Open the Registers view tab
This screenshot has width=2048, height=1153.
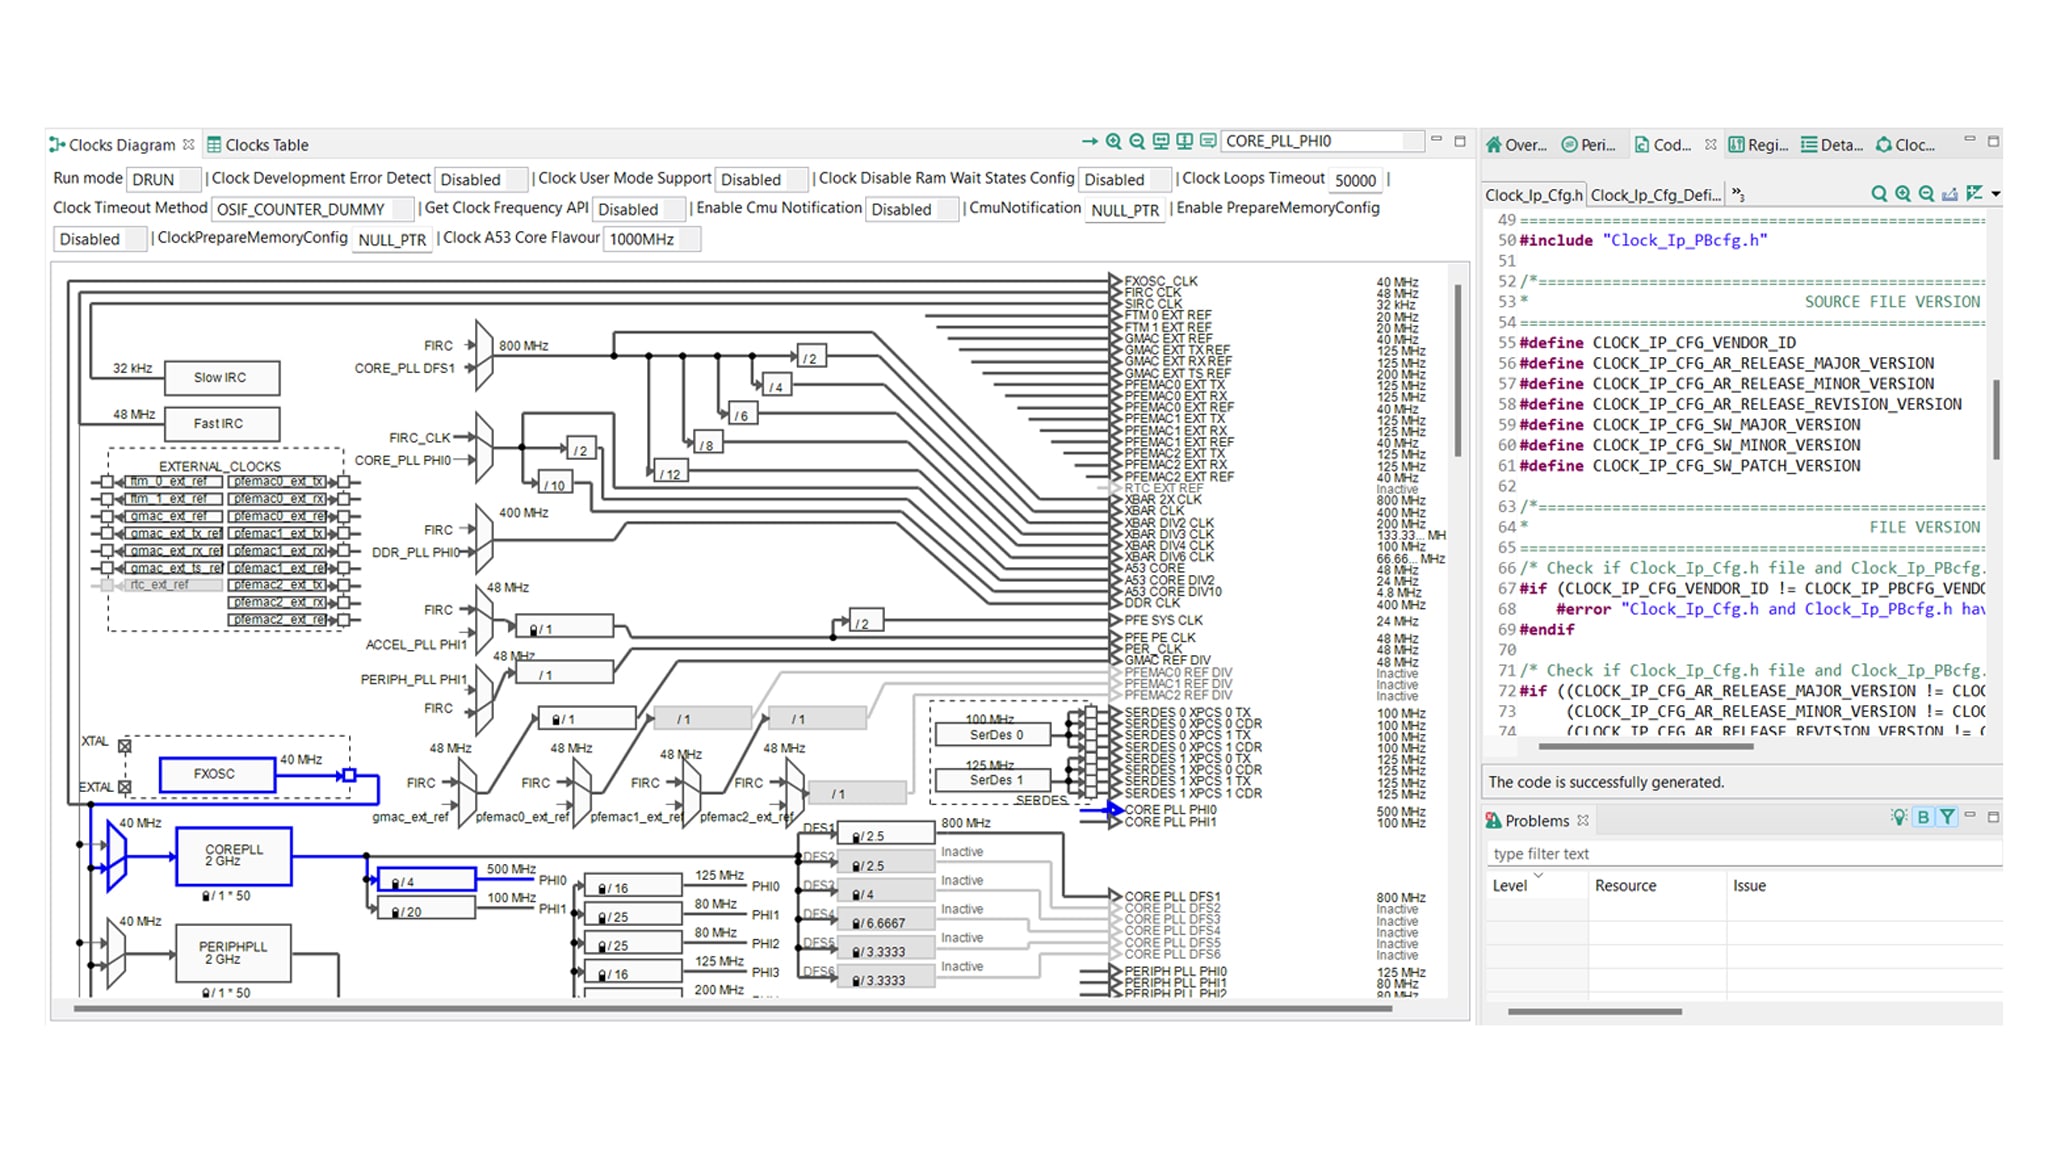pos(1759,145)
